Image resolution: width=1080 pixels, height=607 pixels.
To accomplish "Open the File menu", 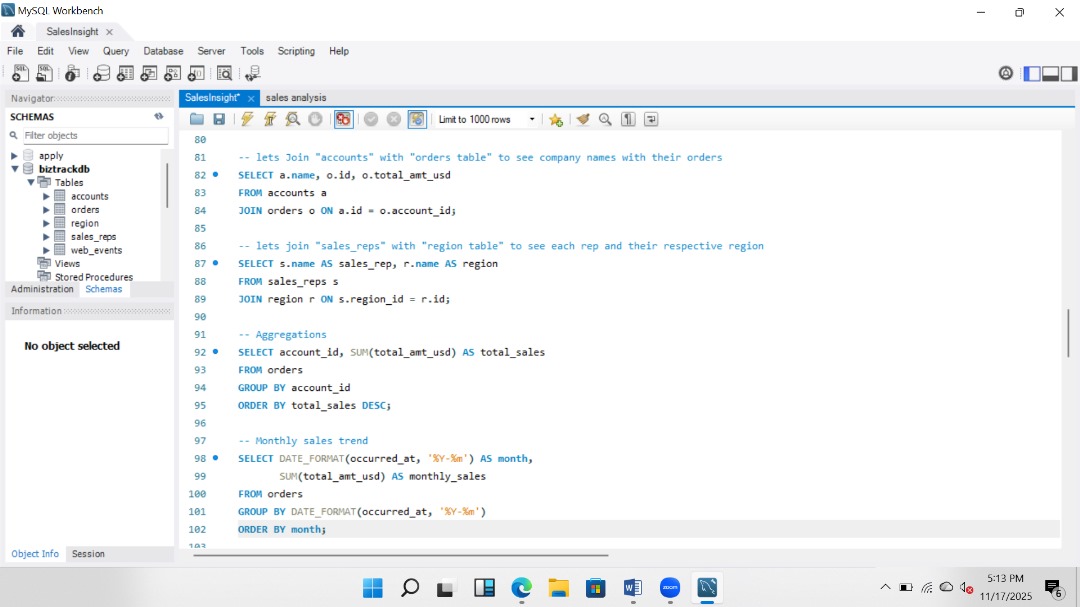I will tap(15, 51).
